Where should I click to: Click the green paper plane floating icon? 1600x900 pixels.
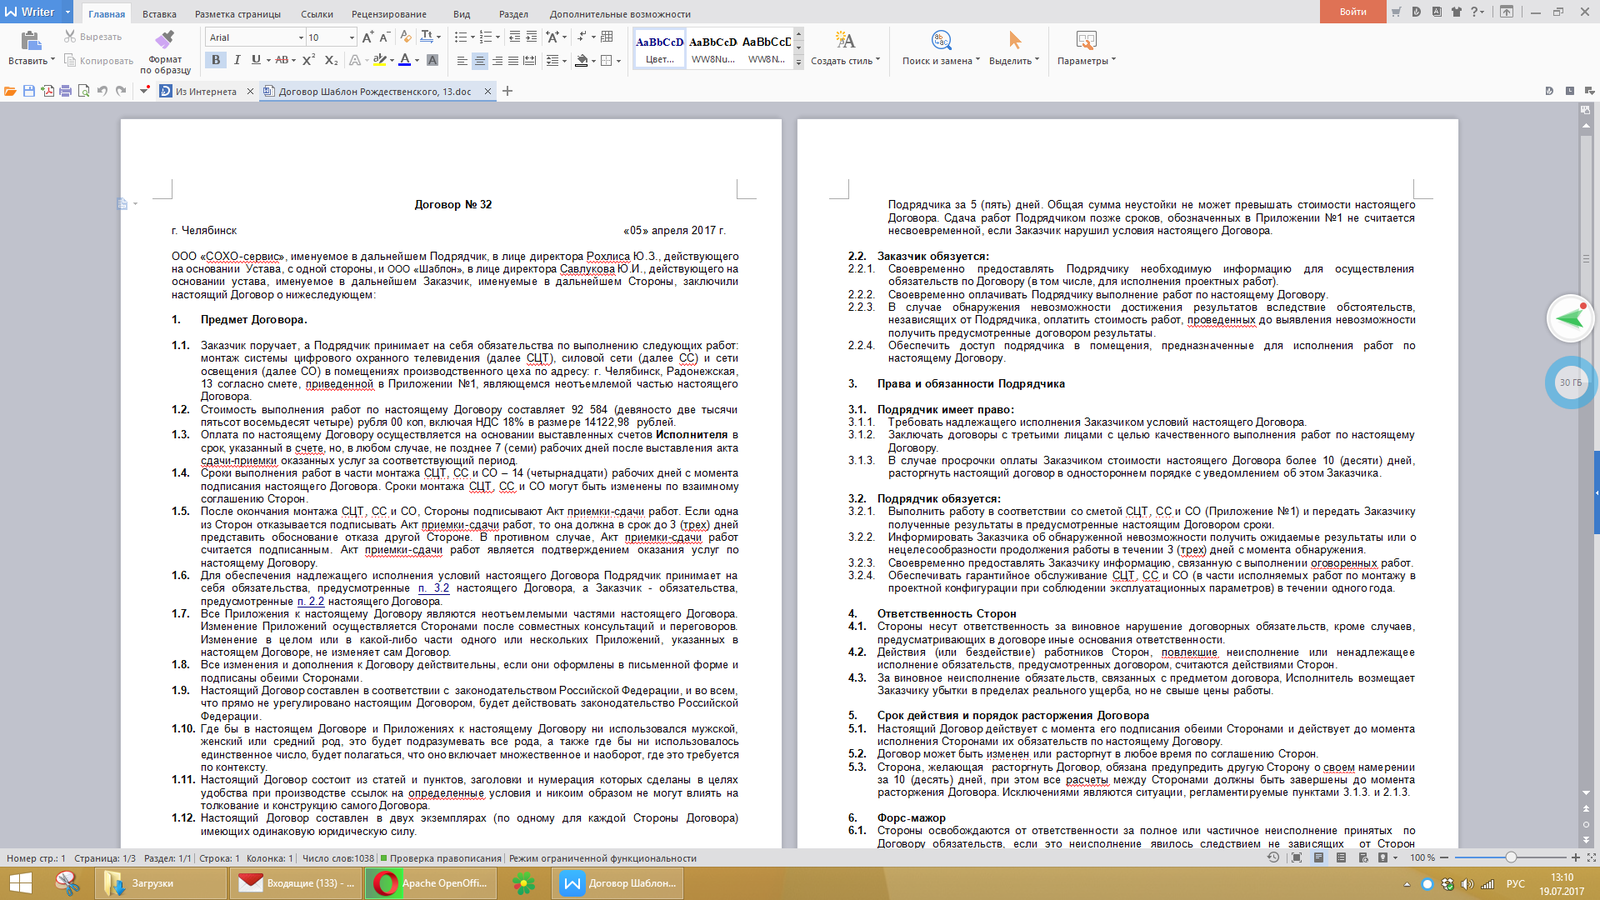(1570, 319)
